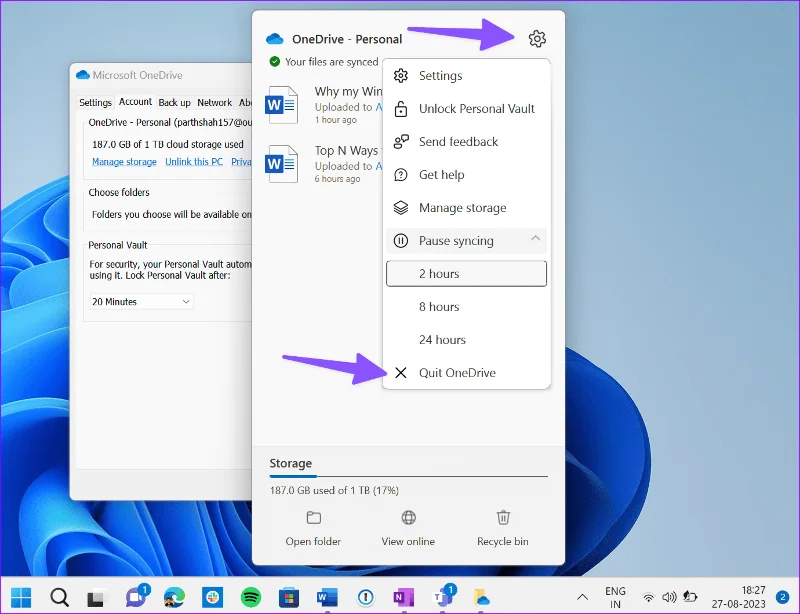
Task: Click '187.0 GB used of 1 TB (17%)' text
Action: pos(334,490)
